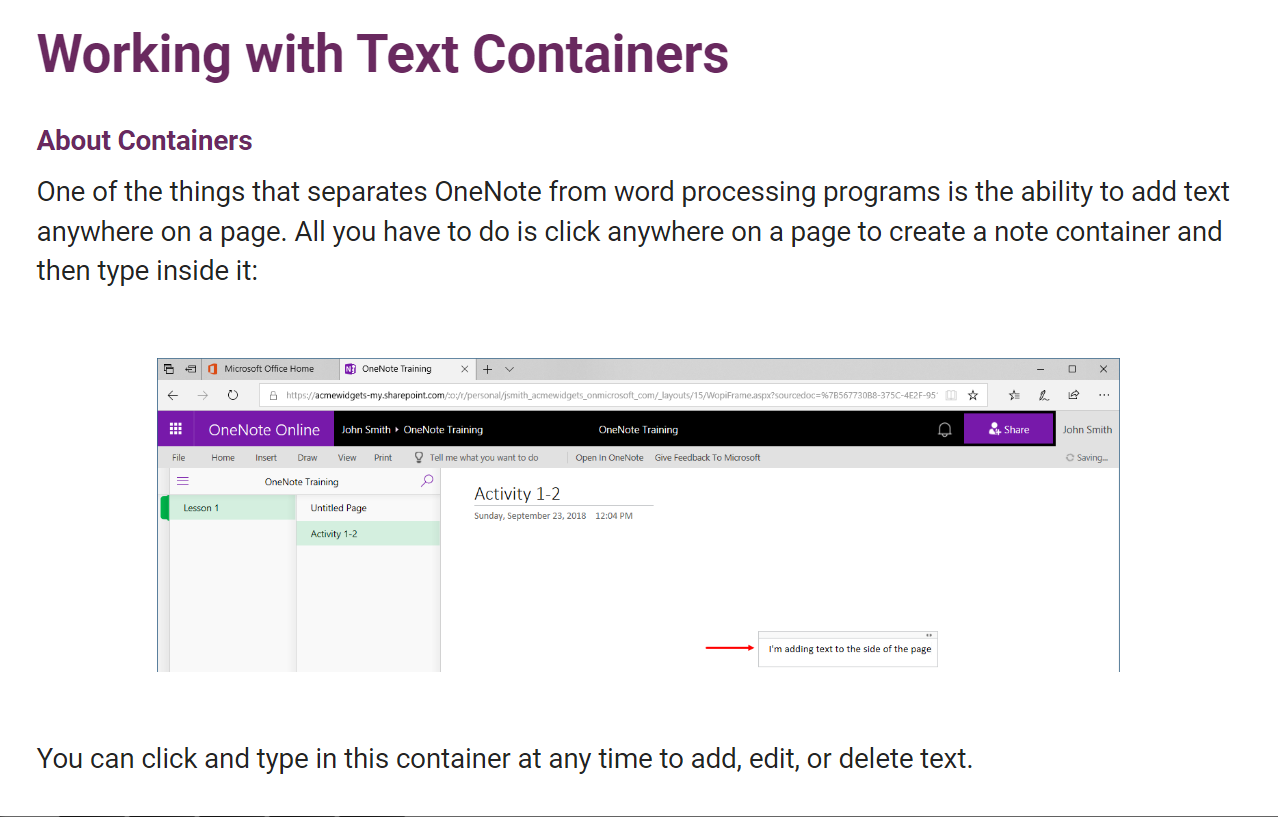Switch to the Home ribbon tab
The width and height of the screenshot is (1278, 817).
coord(223,458)
